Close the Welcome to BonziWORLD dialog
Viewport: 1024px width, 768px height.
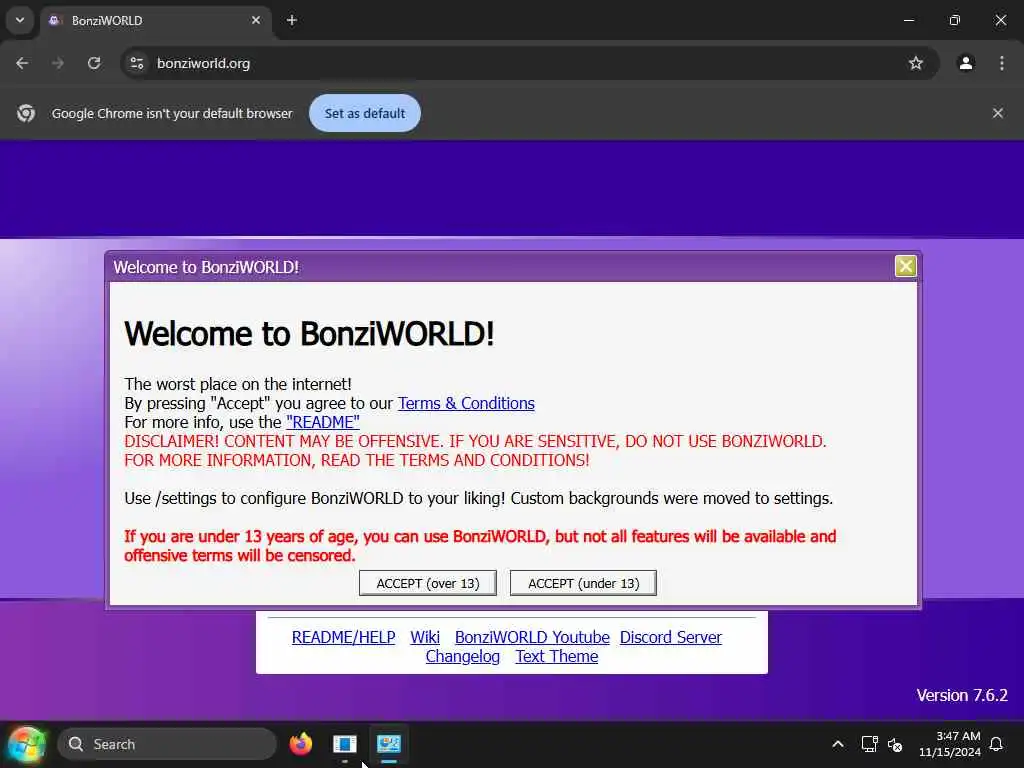coord(905,266)
